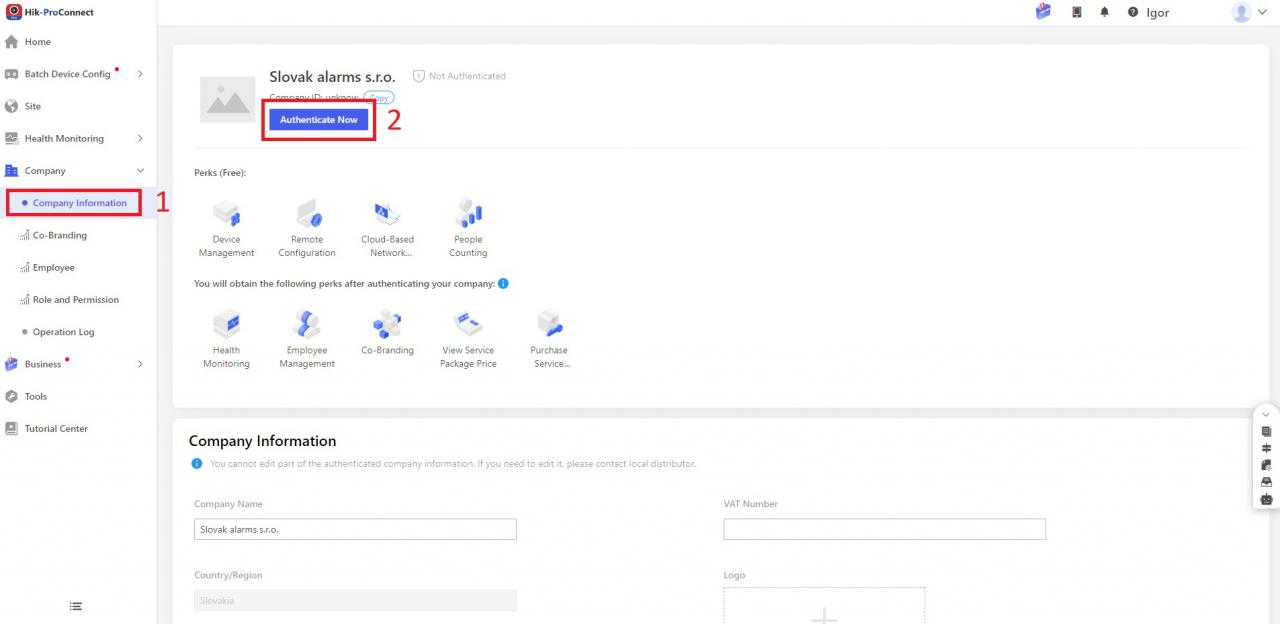Open Site via its globe icon

pos(12,106)
